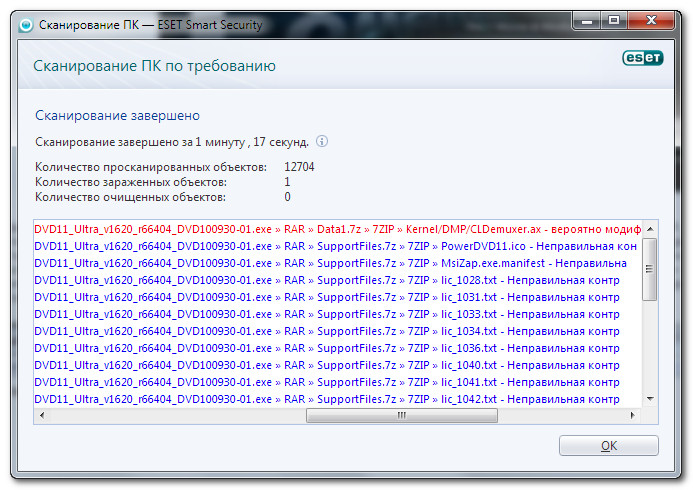The width and height of the screenshot is (693, 490).
Task: Click the cleaned objects count value 0
Action: (x=287, y=197)
